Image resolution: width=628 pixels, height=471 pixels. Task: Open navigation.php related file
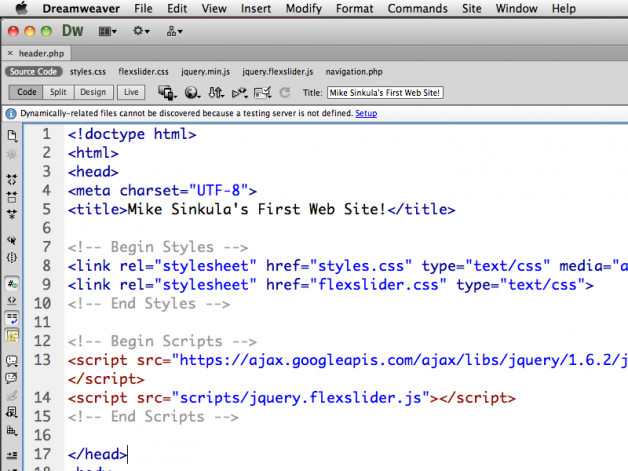click(354, 72)
